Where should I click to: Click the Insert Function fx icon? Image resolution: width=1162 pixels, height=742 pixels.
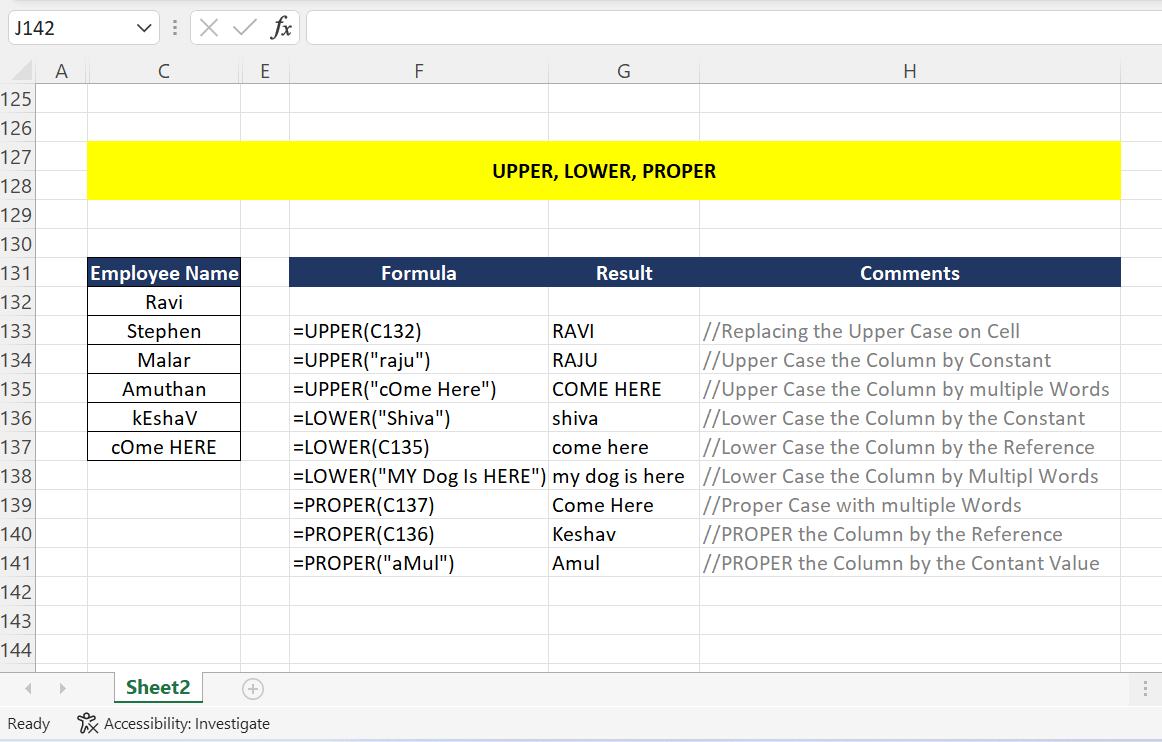pos(281,28)
